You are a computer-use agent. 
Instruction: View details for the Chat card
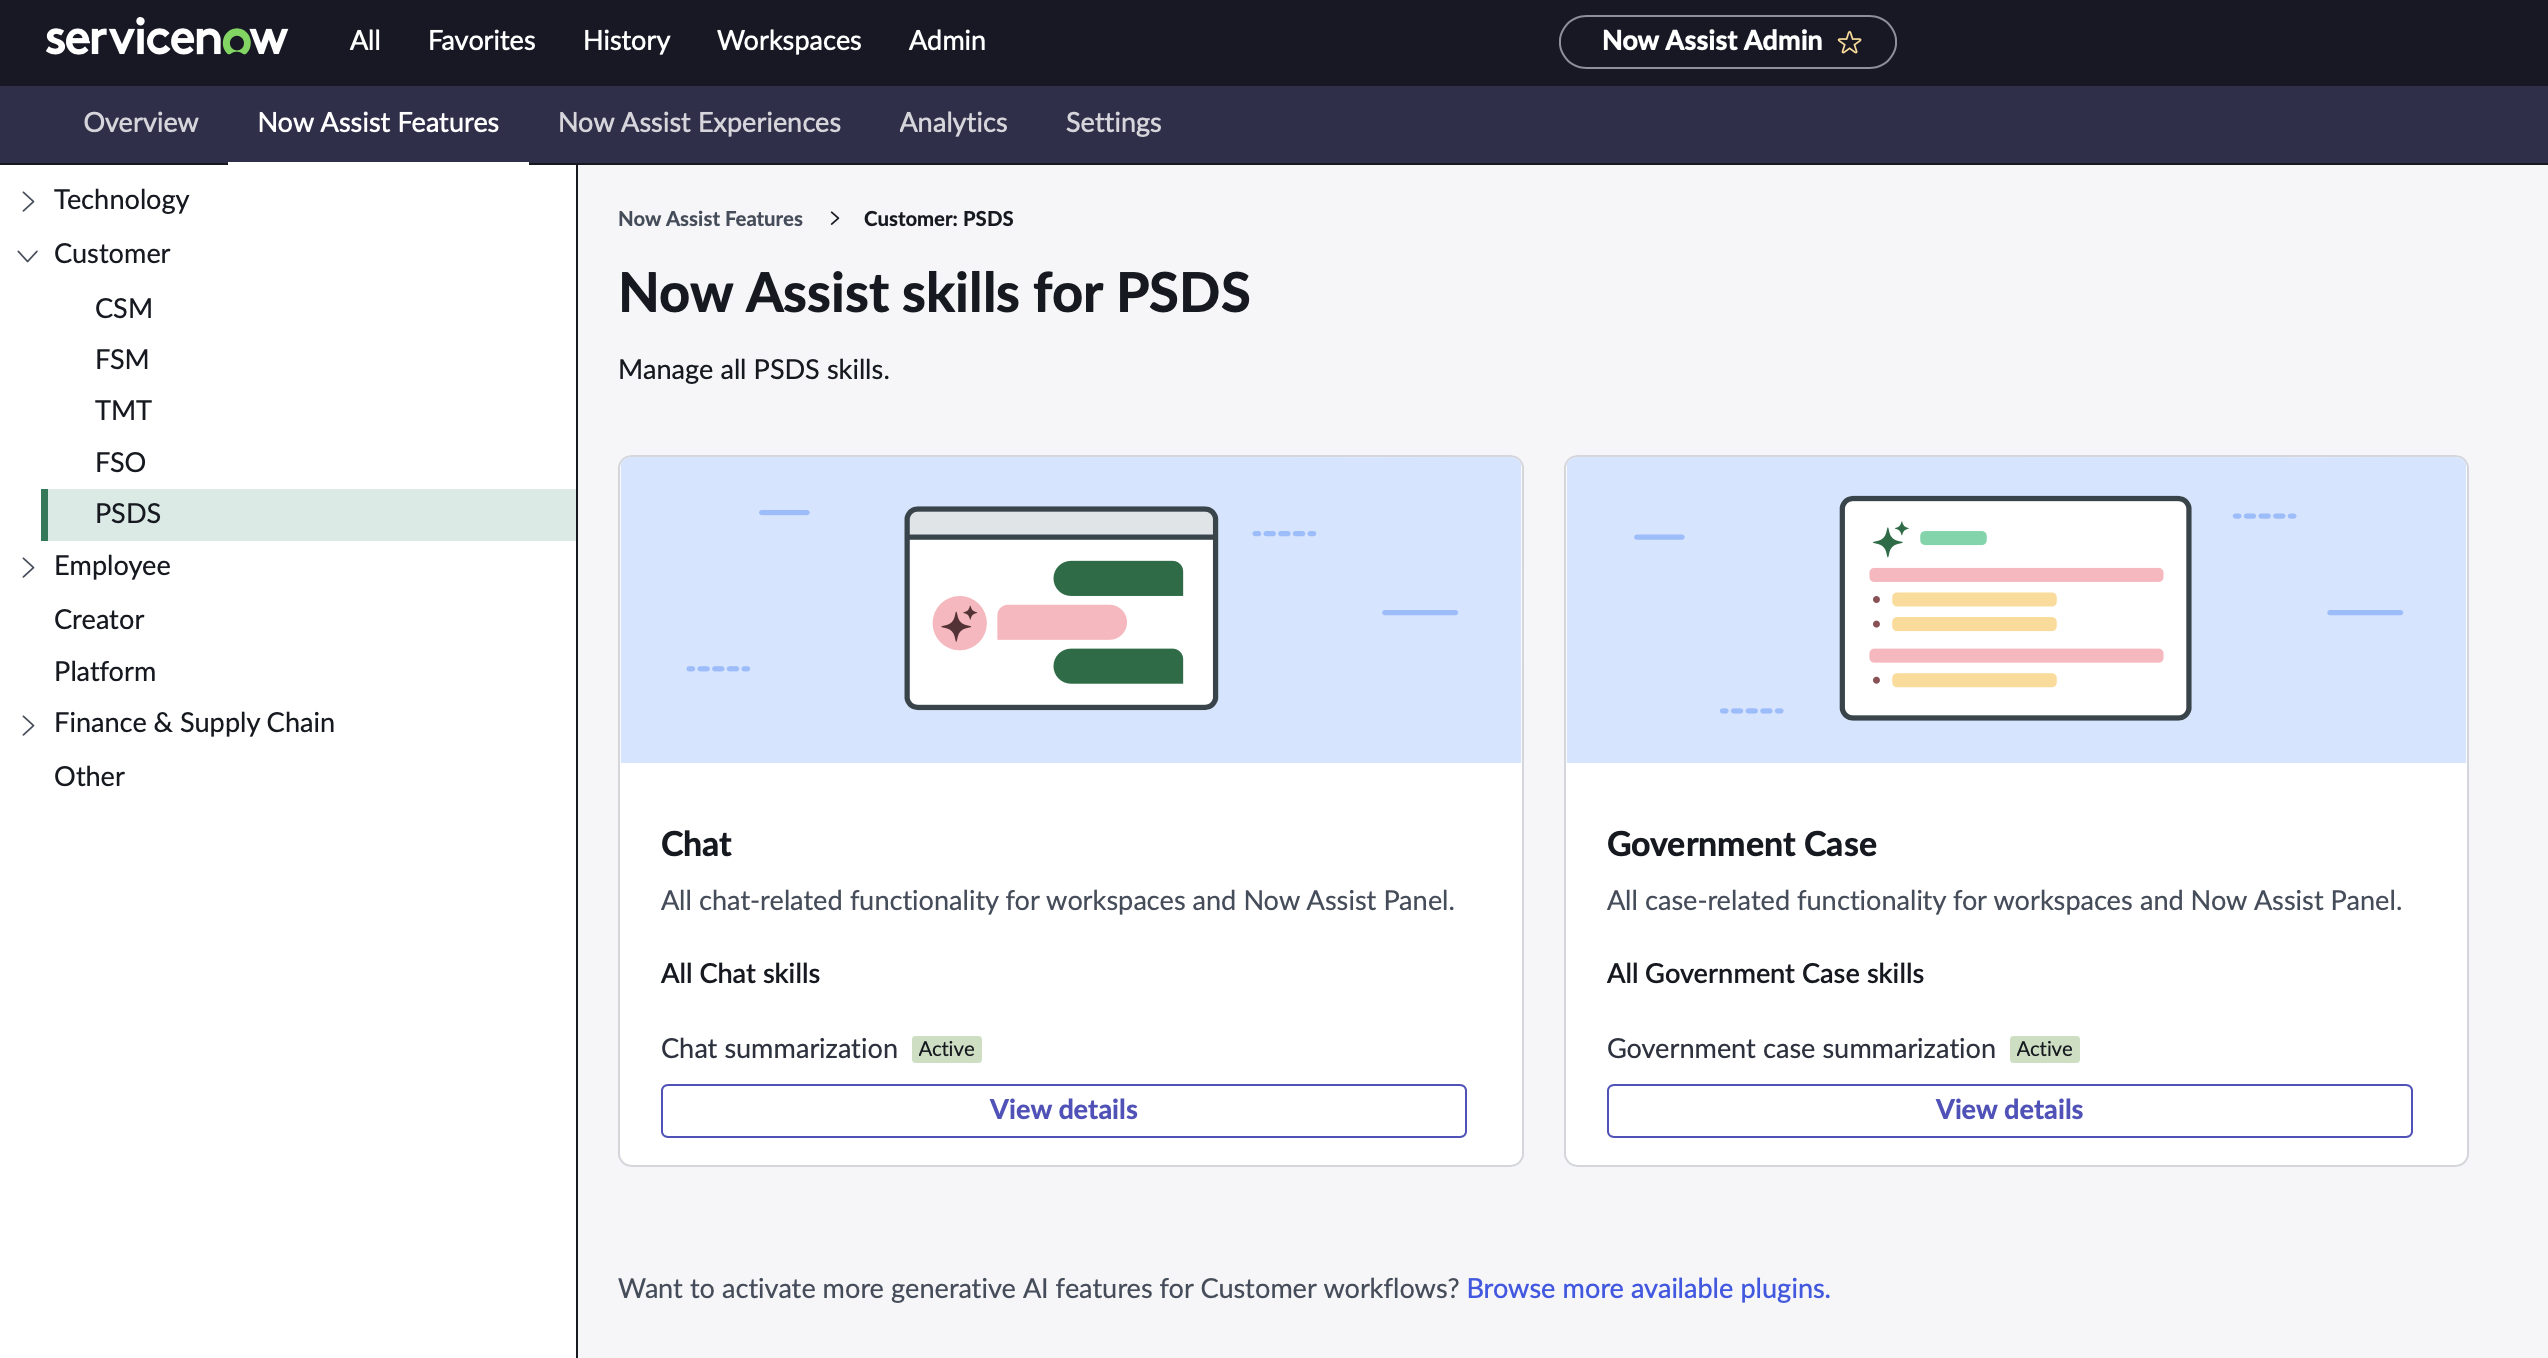click(x=1063, y=1110)
